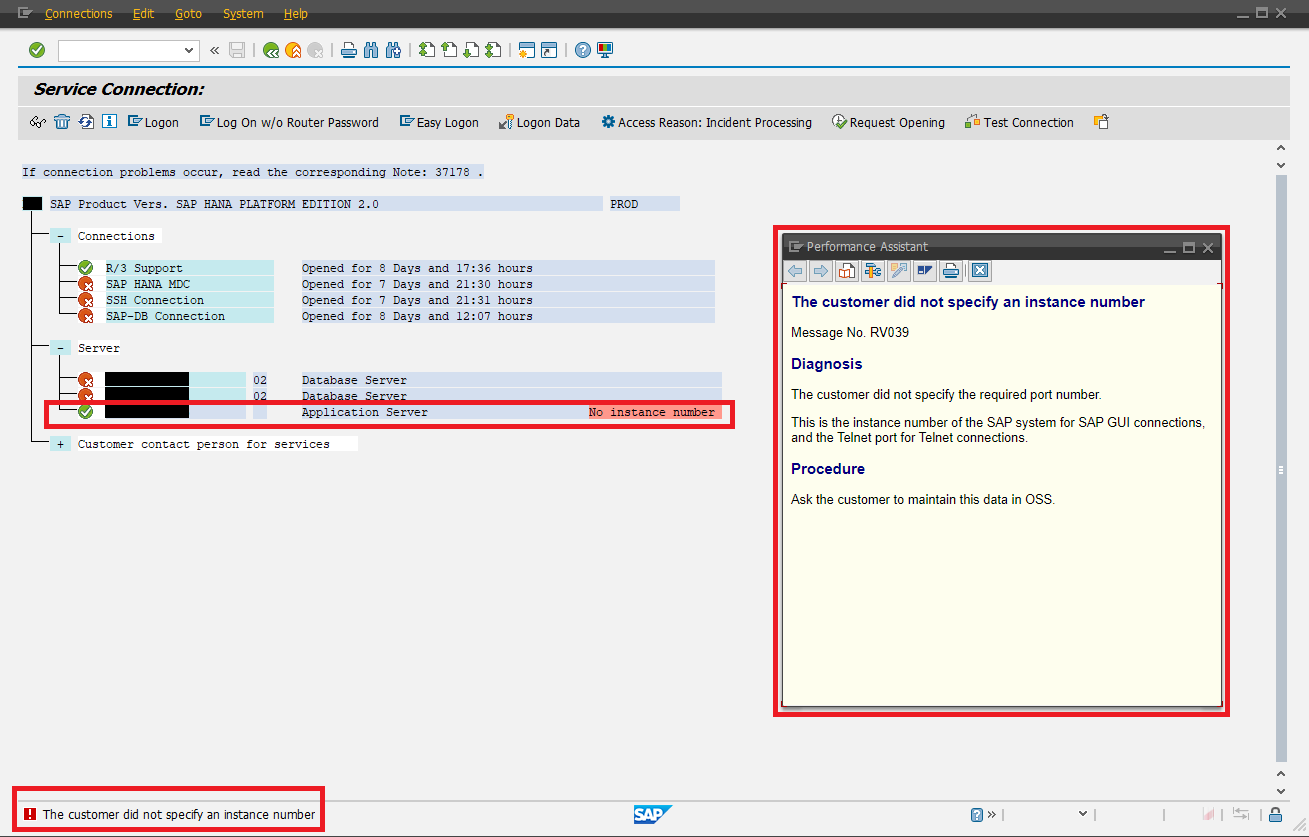This screenshot has width=1309, height=837.
Task: Click the status bar error message text
Action: tap(179, 815)
